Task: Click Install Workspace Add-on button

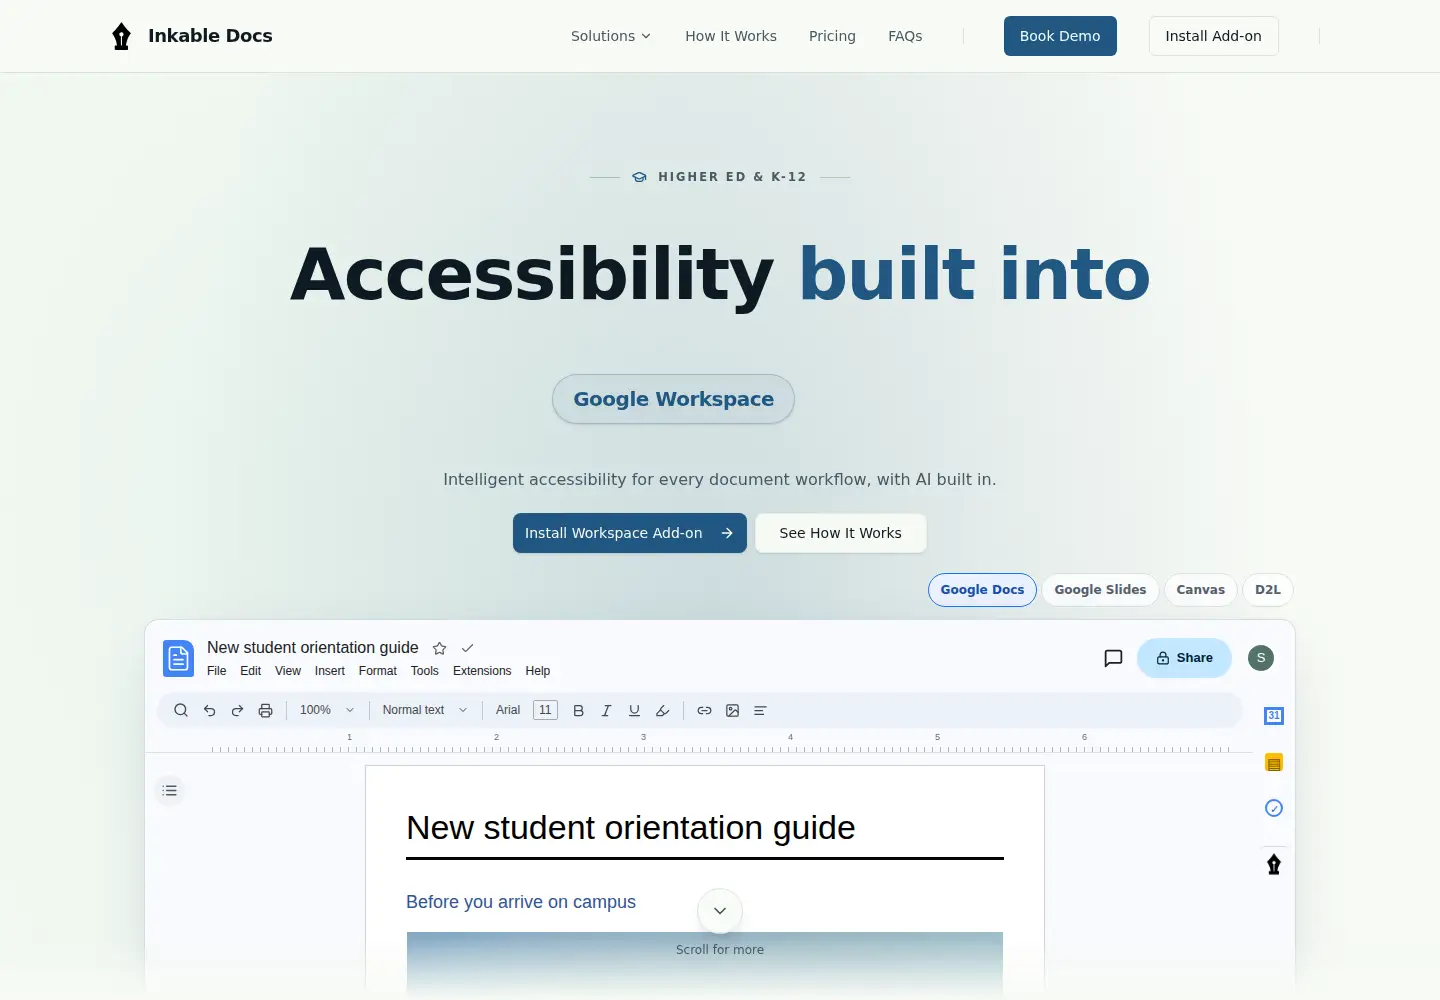Action: pyautogui.click(x=630, y=533)
